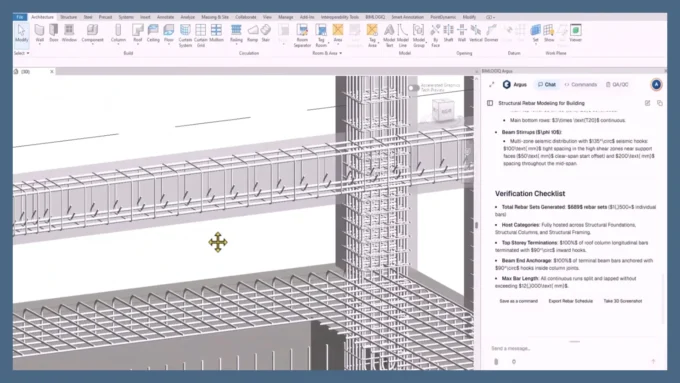The height and width of the screenshot is (383, 680).
Task: Click the Tag Room tool
Action: [x=321, y=36]
